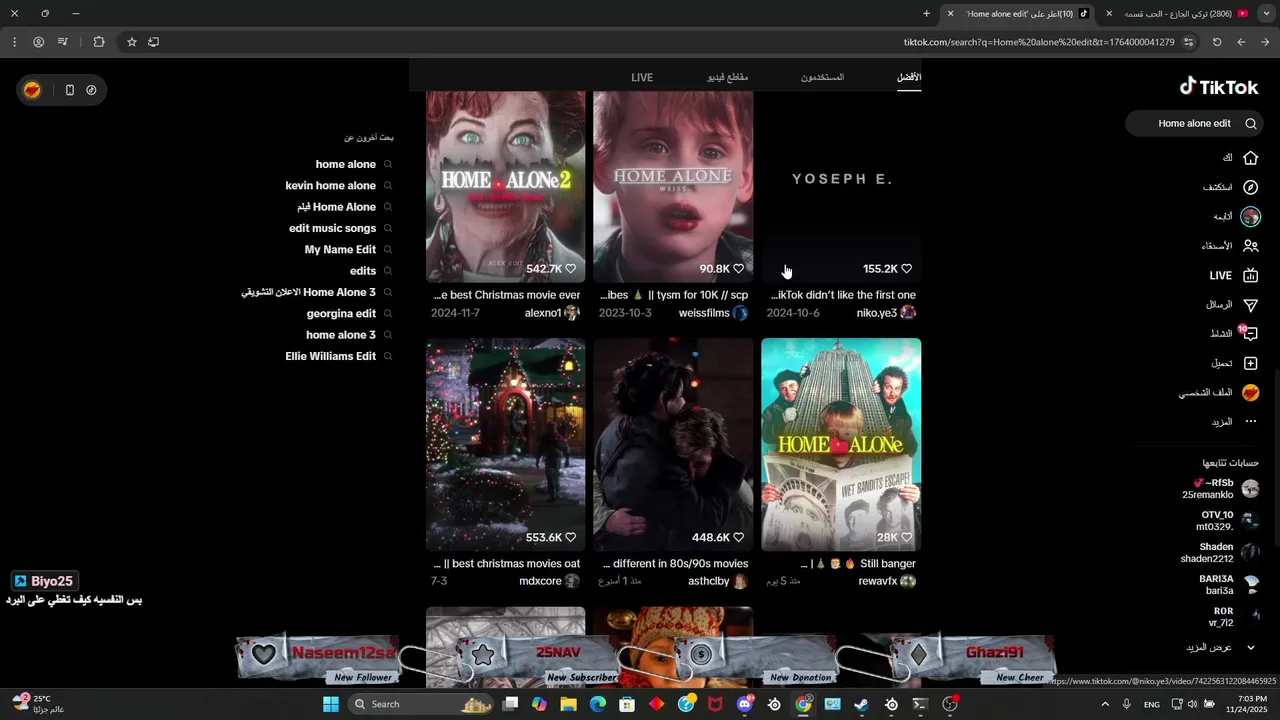Open the Explore compass icon
The height and width of the screenshot is (720, 1280).
(x=1250, y=187)
